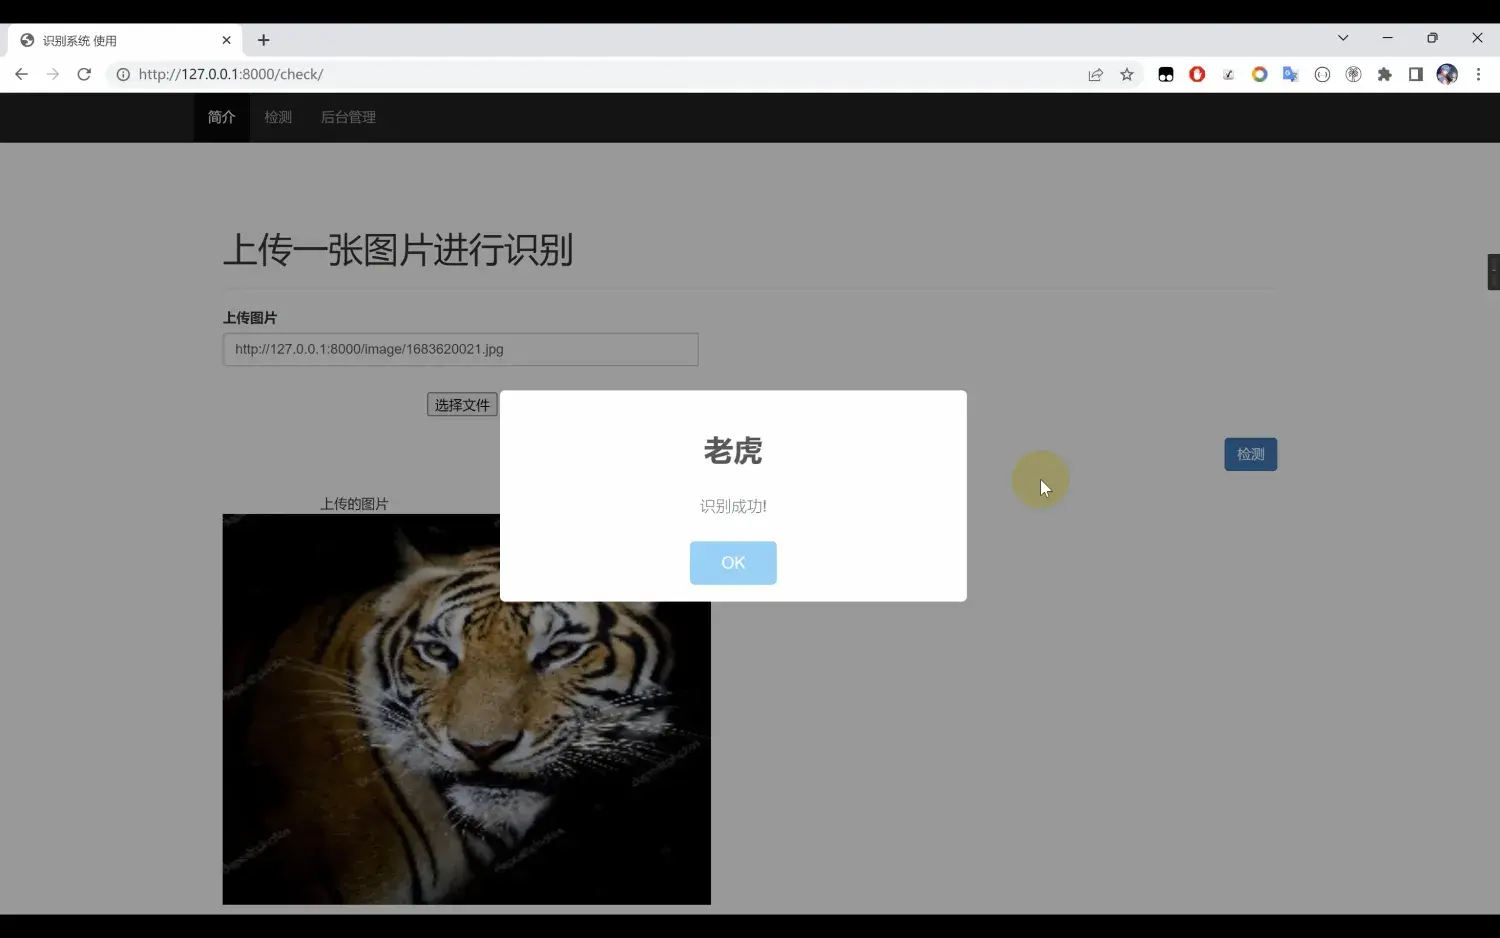Screen dimensions: 1500x938
Task: Open the extensions puzzle icon
Action: pyautogui.click(x=1385, y=74)
